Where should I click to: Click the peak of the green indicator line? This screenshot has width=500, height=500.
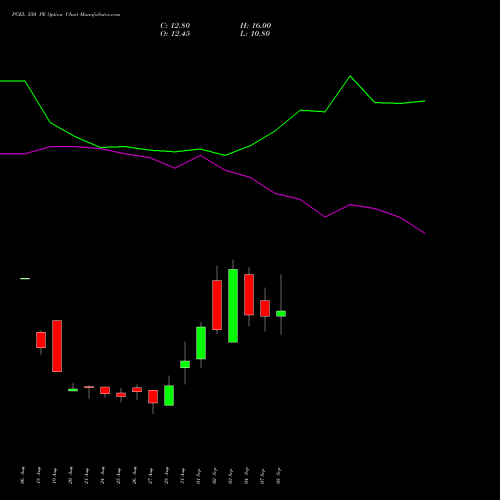click(350, 76)
